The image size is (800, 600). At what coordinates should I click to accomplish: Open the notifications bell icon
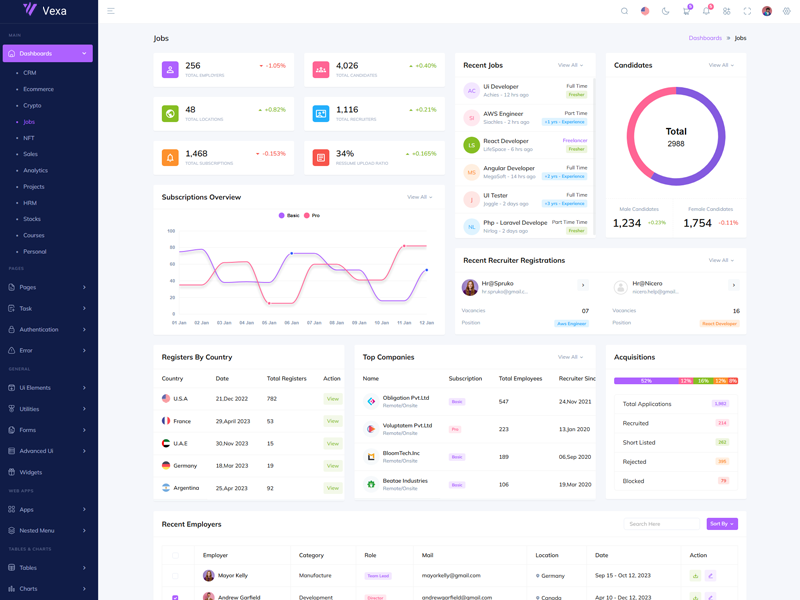(706, 11)
